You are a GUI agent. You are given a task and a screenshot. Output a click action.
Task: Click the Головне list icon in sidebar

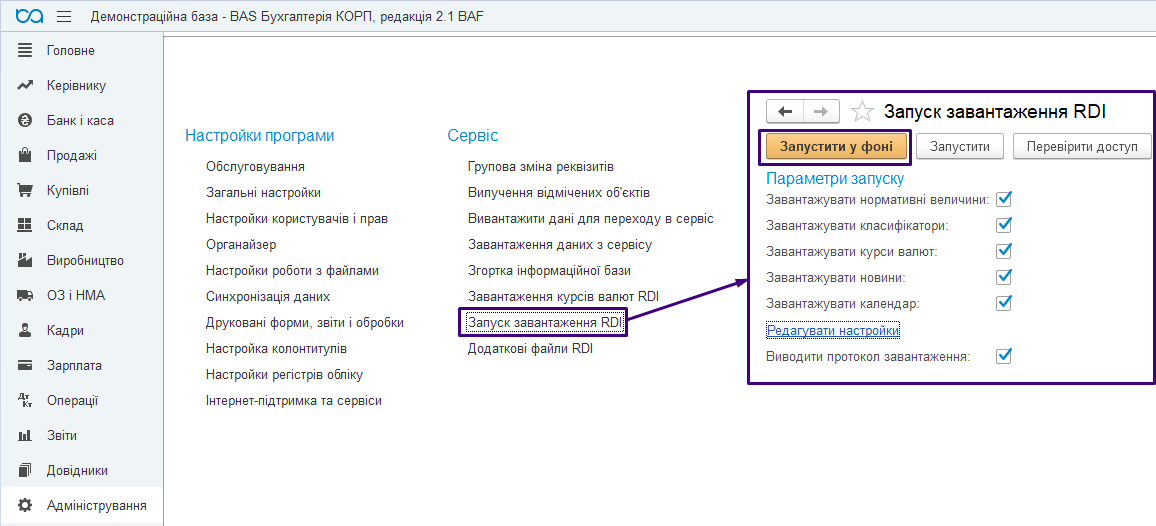click(25, 51)
